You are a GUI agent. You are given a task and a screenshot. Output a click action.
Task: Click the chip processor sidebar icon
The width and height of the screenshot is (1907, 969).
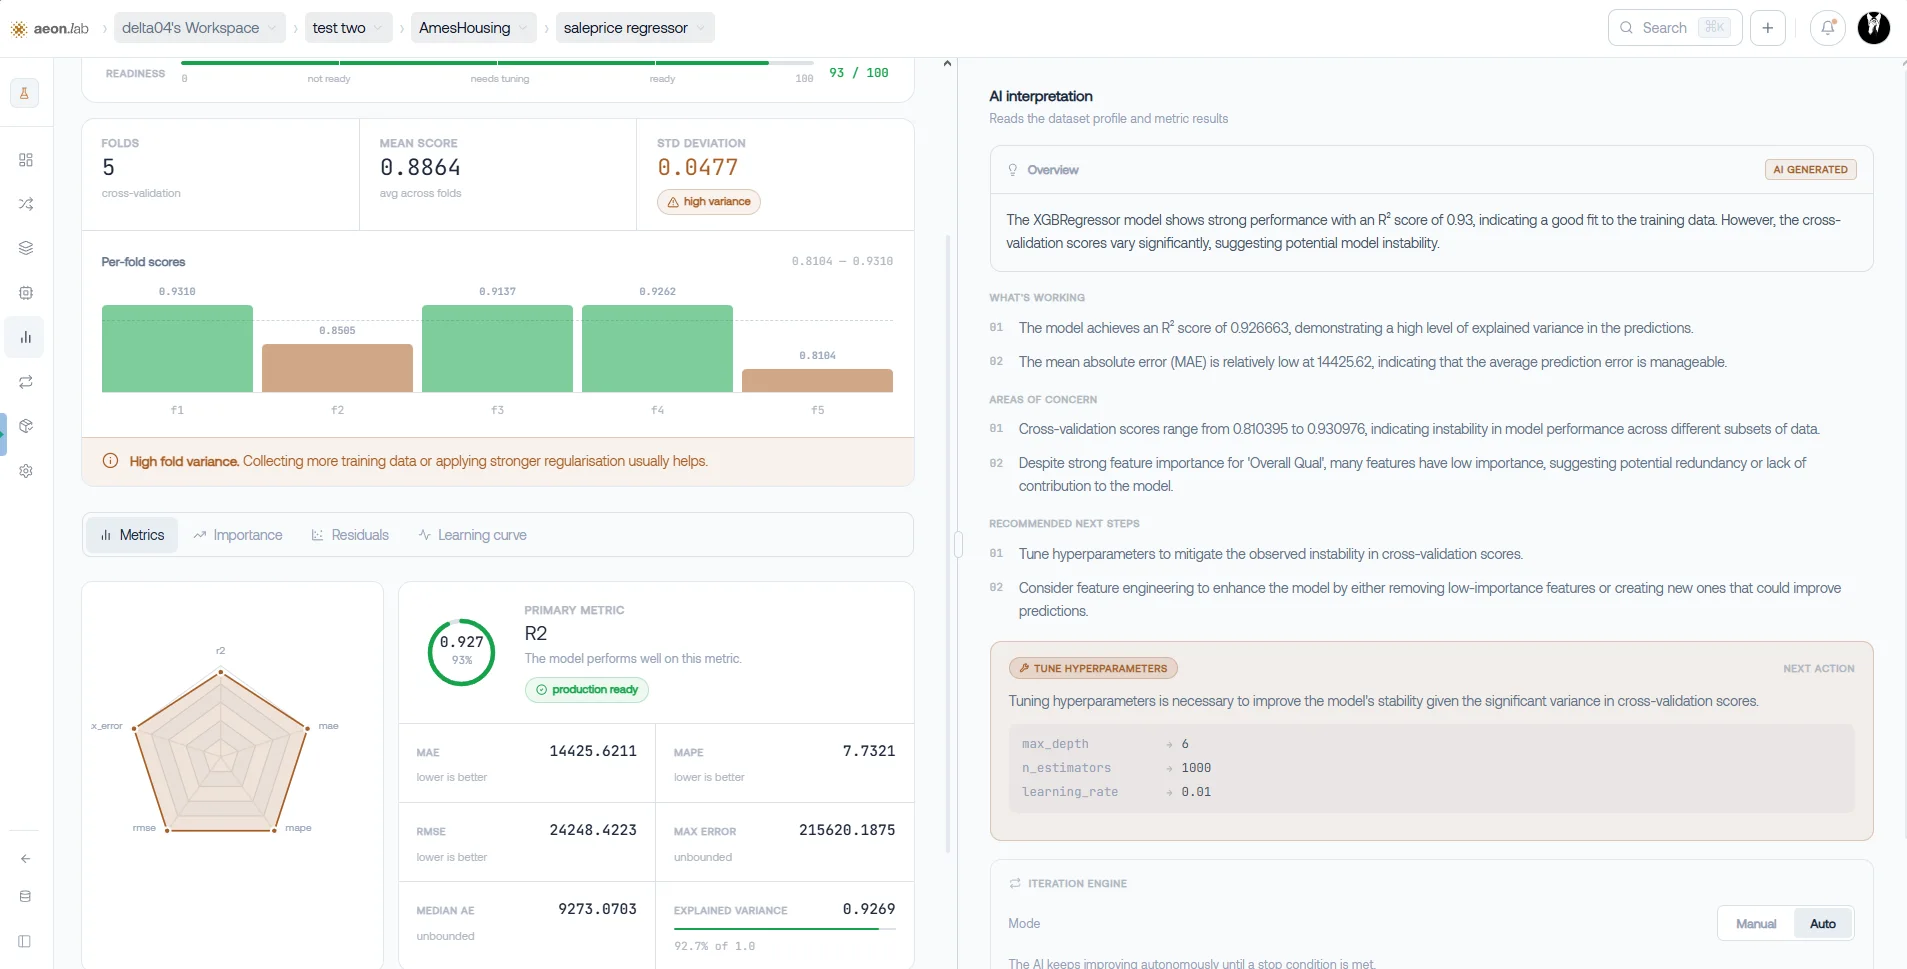(26, 293)
